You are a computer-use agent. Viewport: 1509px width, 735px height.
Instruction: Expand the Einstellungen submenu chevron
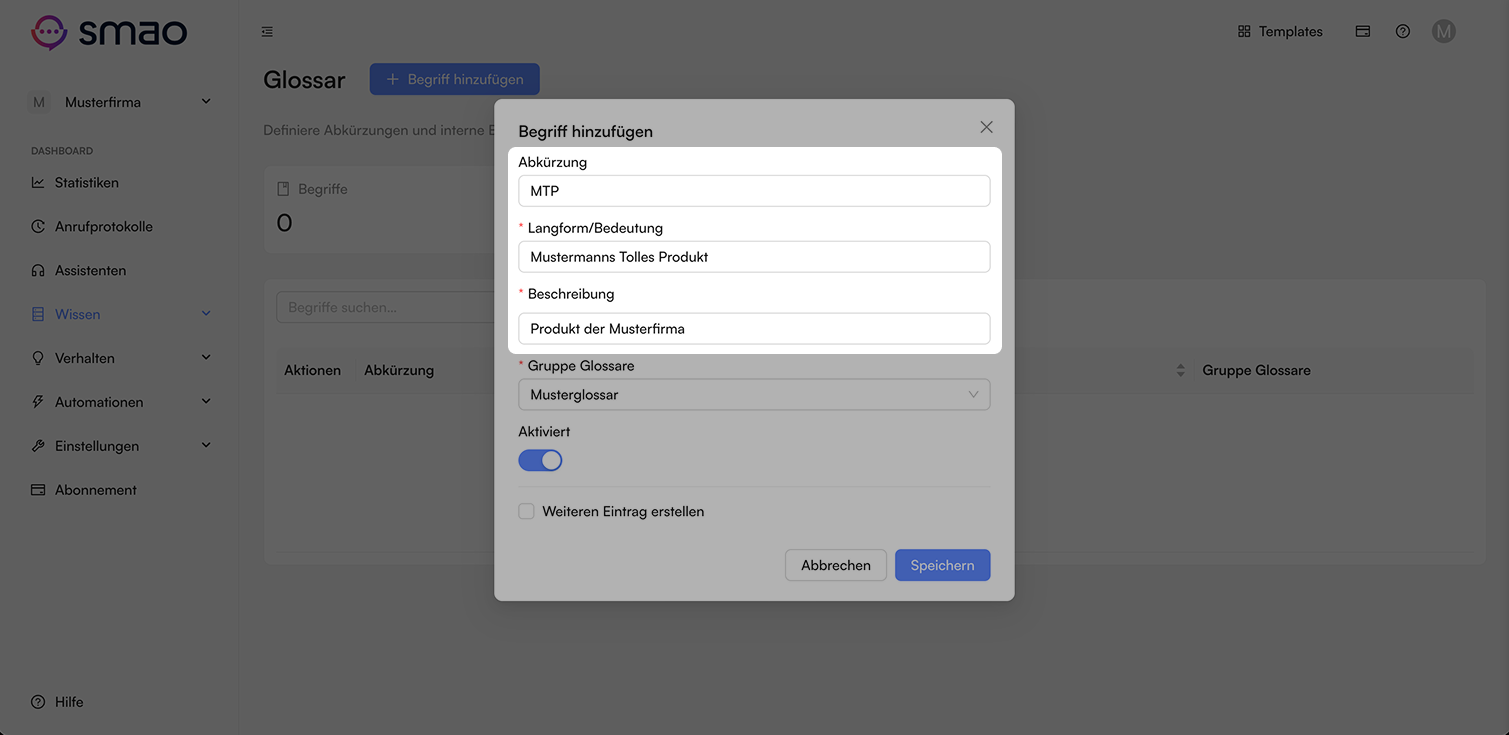coord(206,446)
